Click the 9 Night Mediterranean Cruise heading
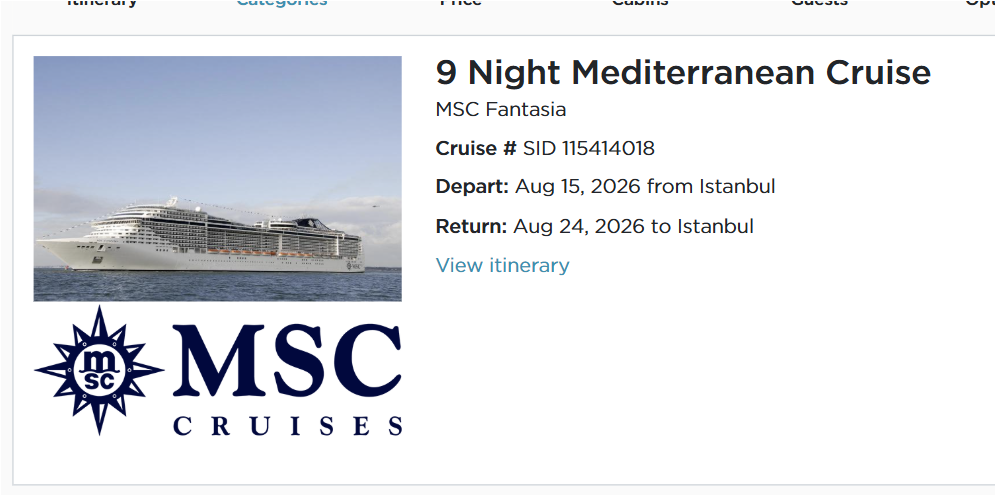 click(x=683, y=72)
